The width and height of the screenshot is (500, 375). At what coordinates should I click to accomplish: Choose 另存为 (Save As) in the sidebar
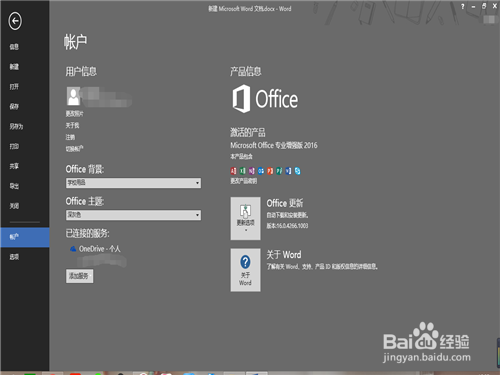click(16, 126)
